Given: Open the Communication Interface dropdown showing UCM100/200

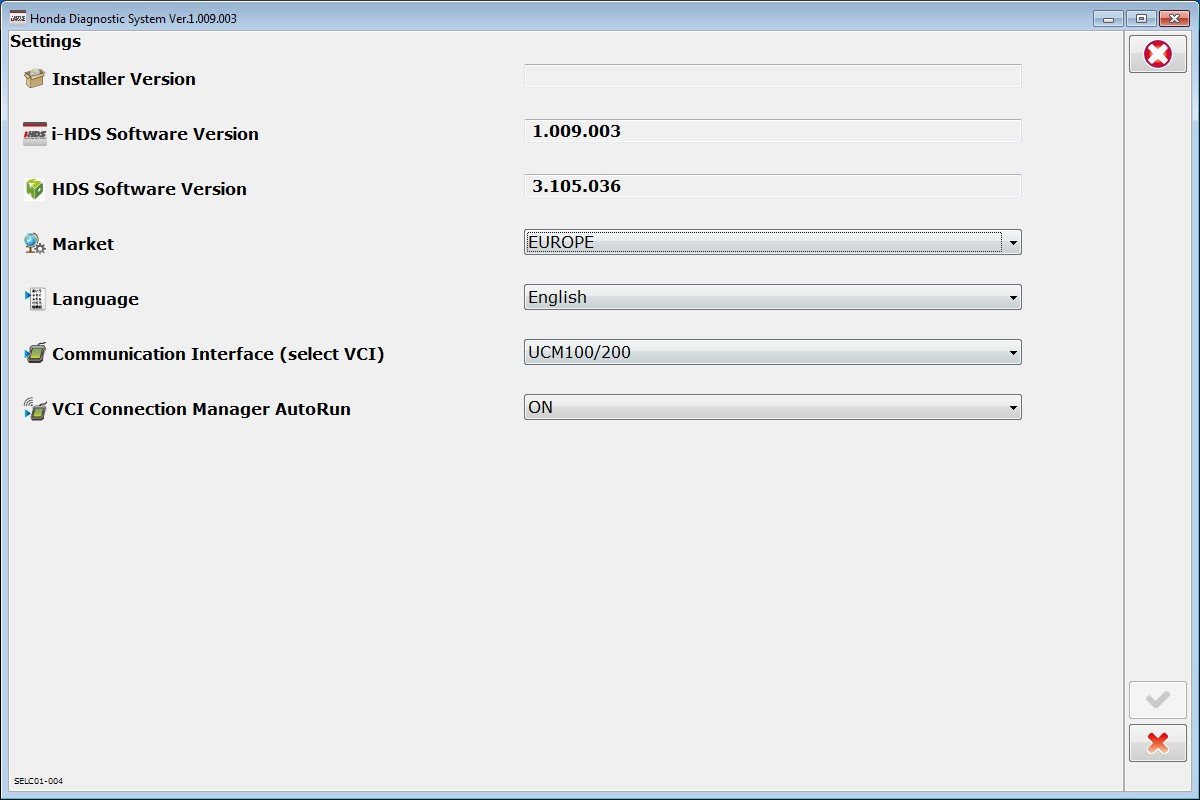Looking at the screenshot, I should (x=773, y=352).
